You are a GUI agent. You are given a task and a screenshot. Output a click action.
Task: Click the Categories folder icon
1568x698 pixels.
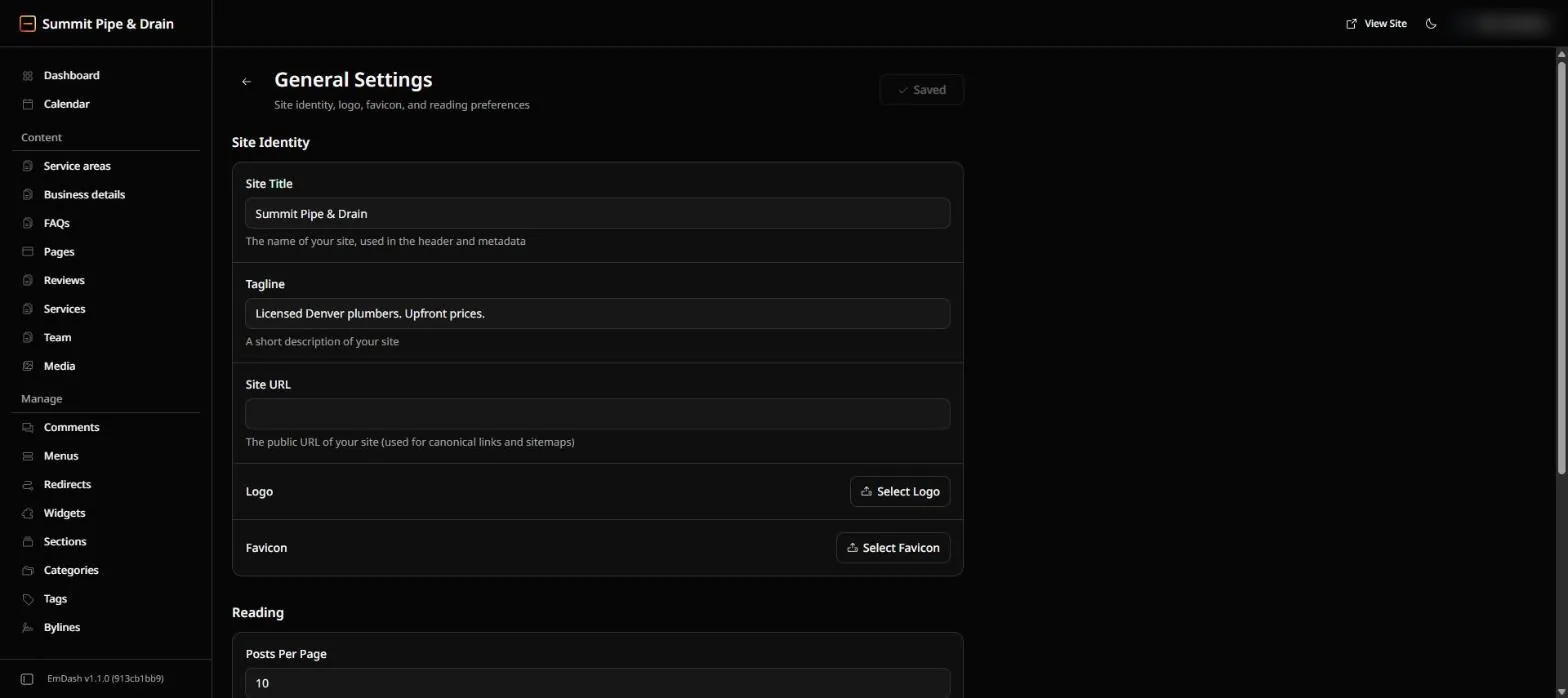click(28, 571)
